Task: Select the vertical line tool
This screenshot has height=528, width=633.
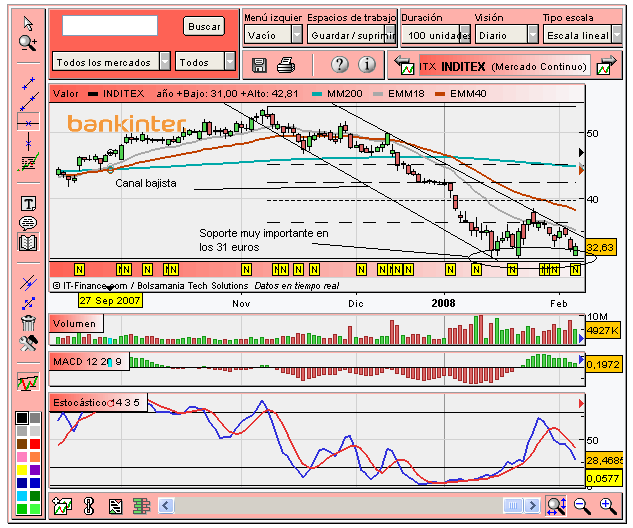Action: click(x=28, y=143)
